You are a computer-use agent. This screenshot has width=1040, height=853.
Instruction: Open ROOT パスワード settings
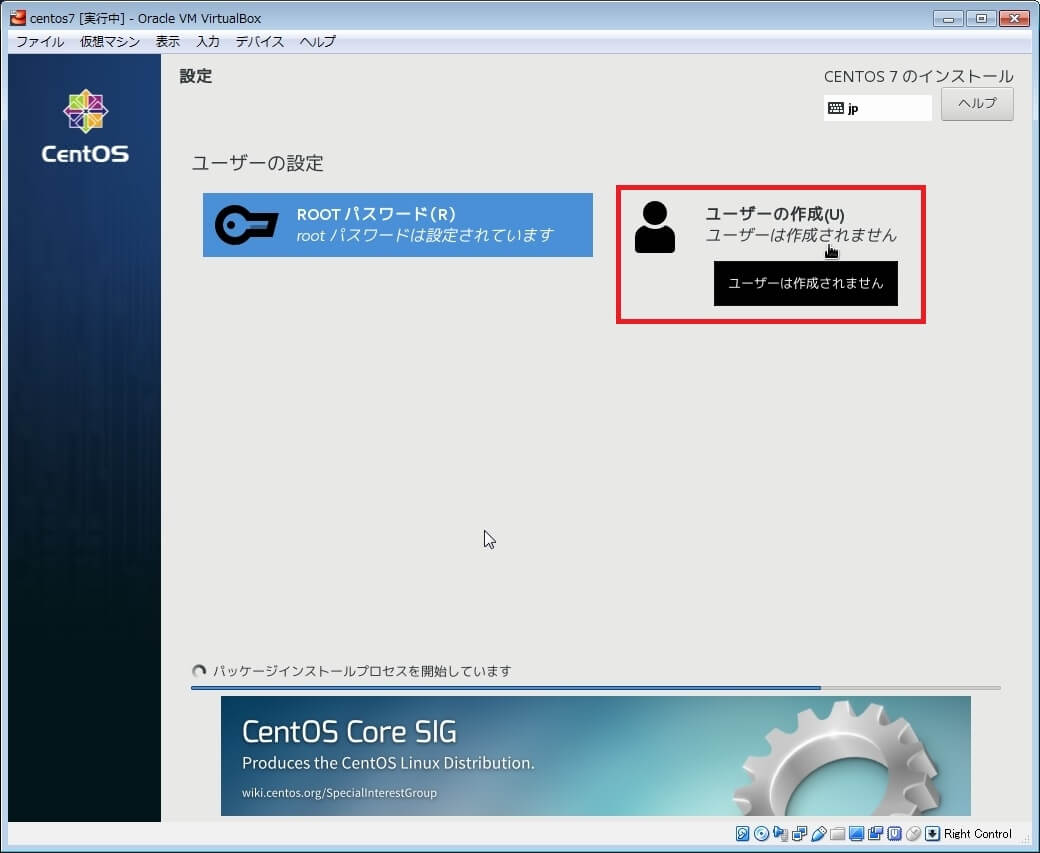(397, 225)
